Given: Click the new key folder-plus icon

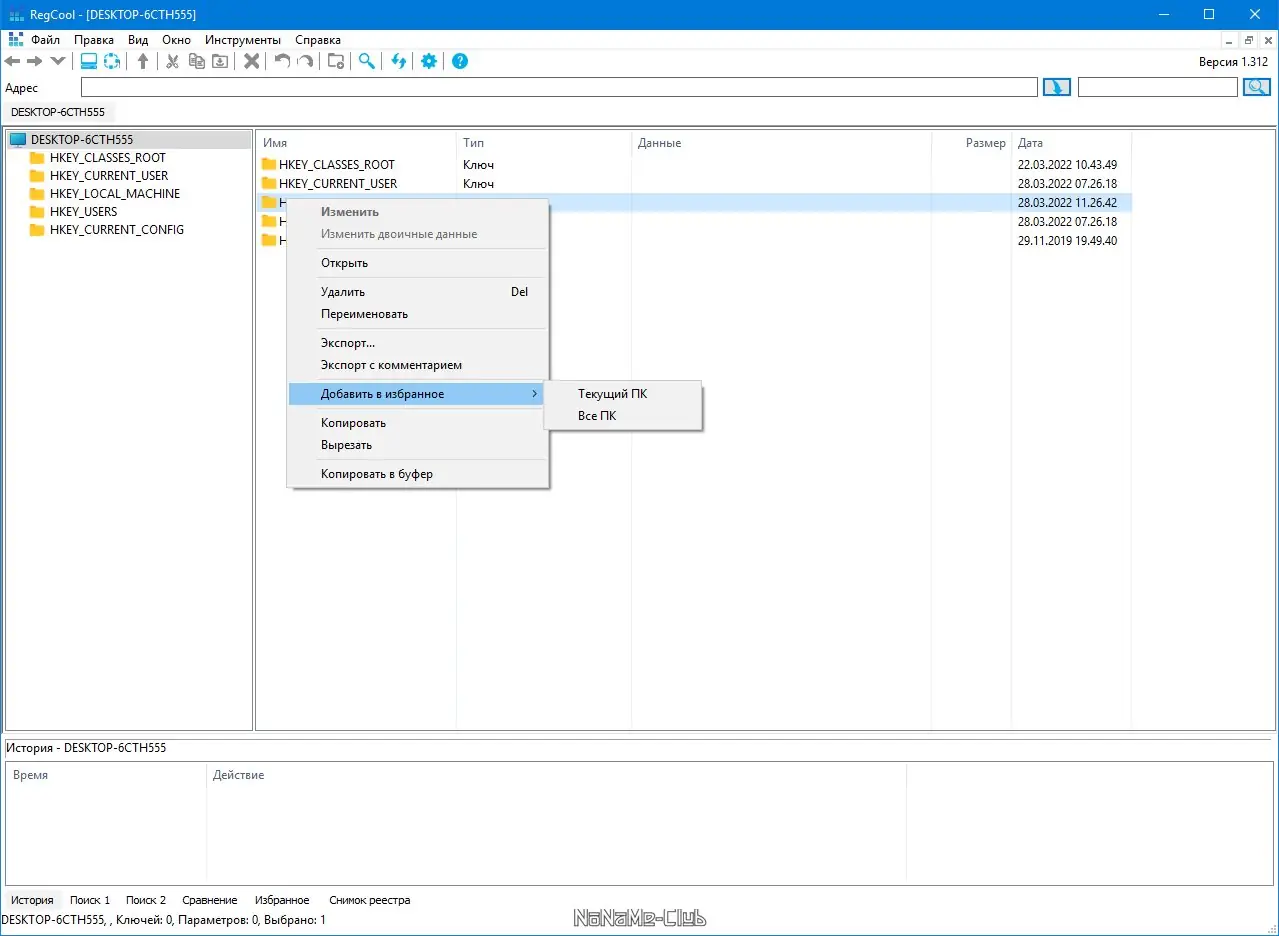Looking at the screenshot, I should [336, 61].
